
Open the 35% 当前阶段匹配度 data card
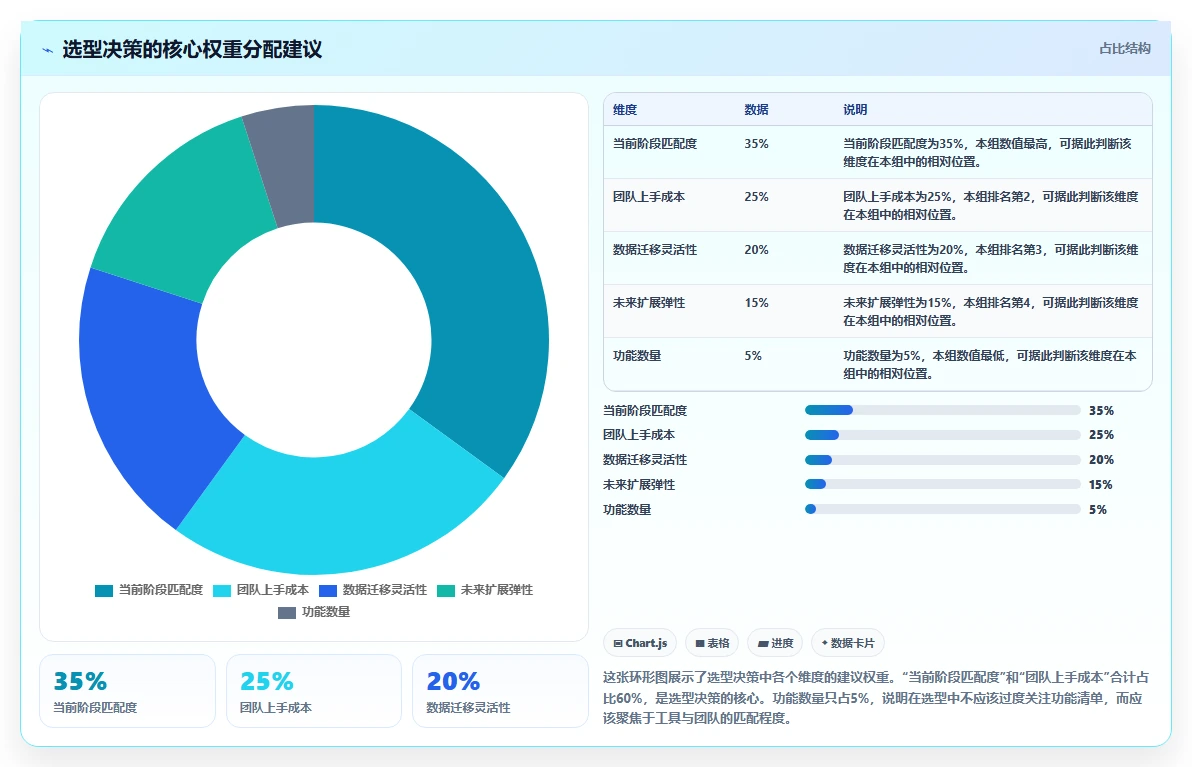127,691
